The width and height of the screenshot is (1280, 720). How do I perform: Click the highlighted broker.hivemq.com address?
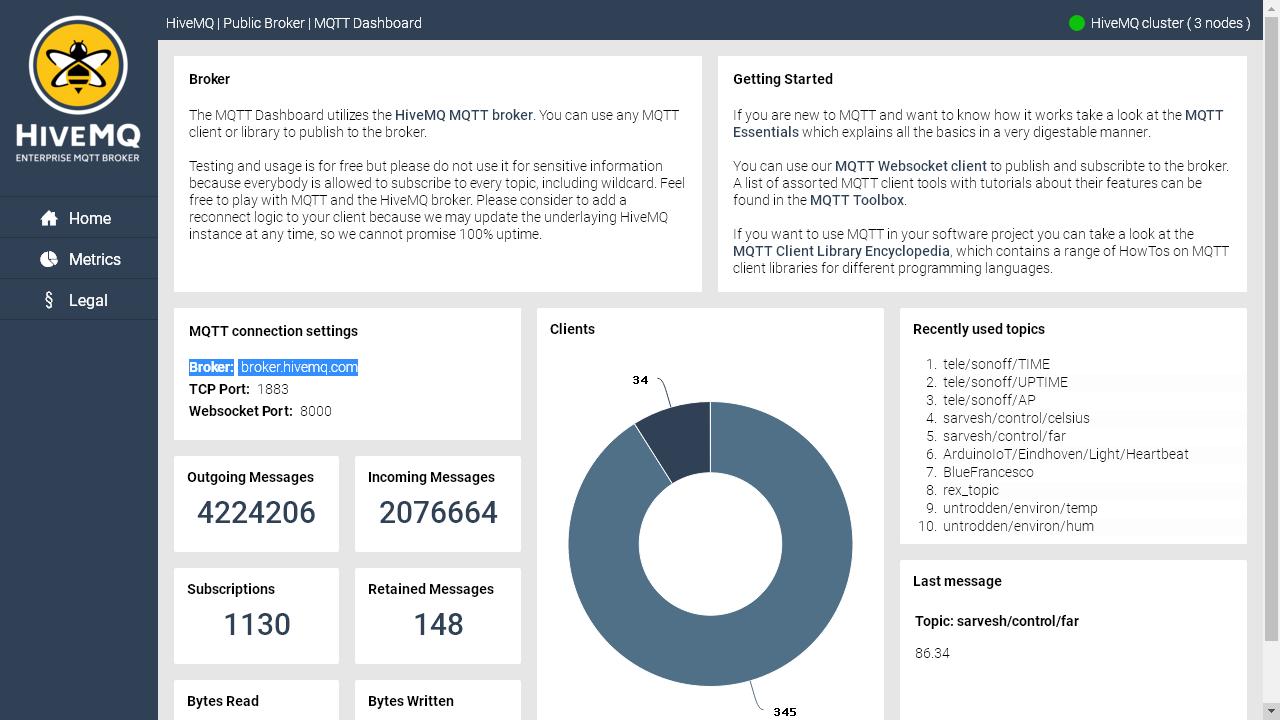(298, 367)
